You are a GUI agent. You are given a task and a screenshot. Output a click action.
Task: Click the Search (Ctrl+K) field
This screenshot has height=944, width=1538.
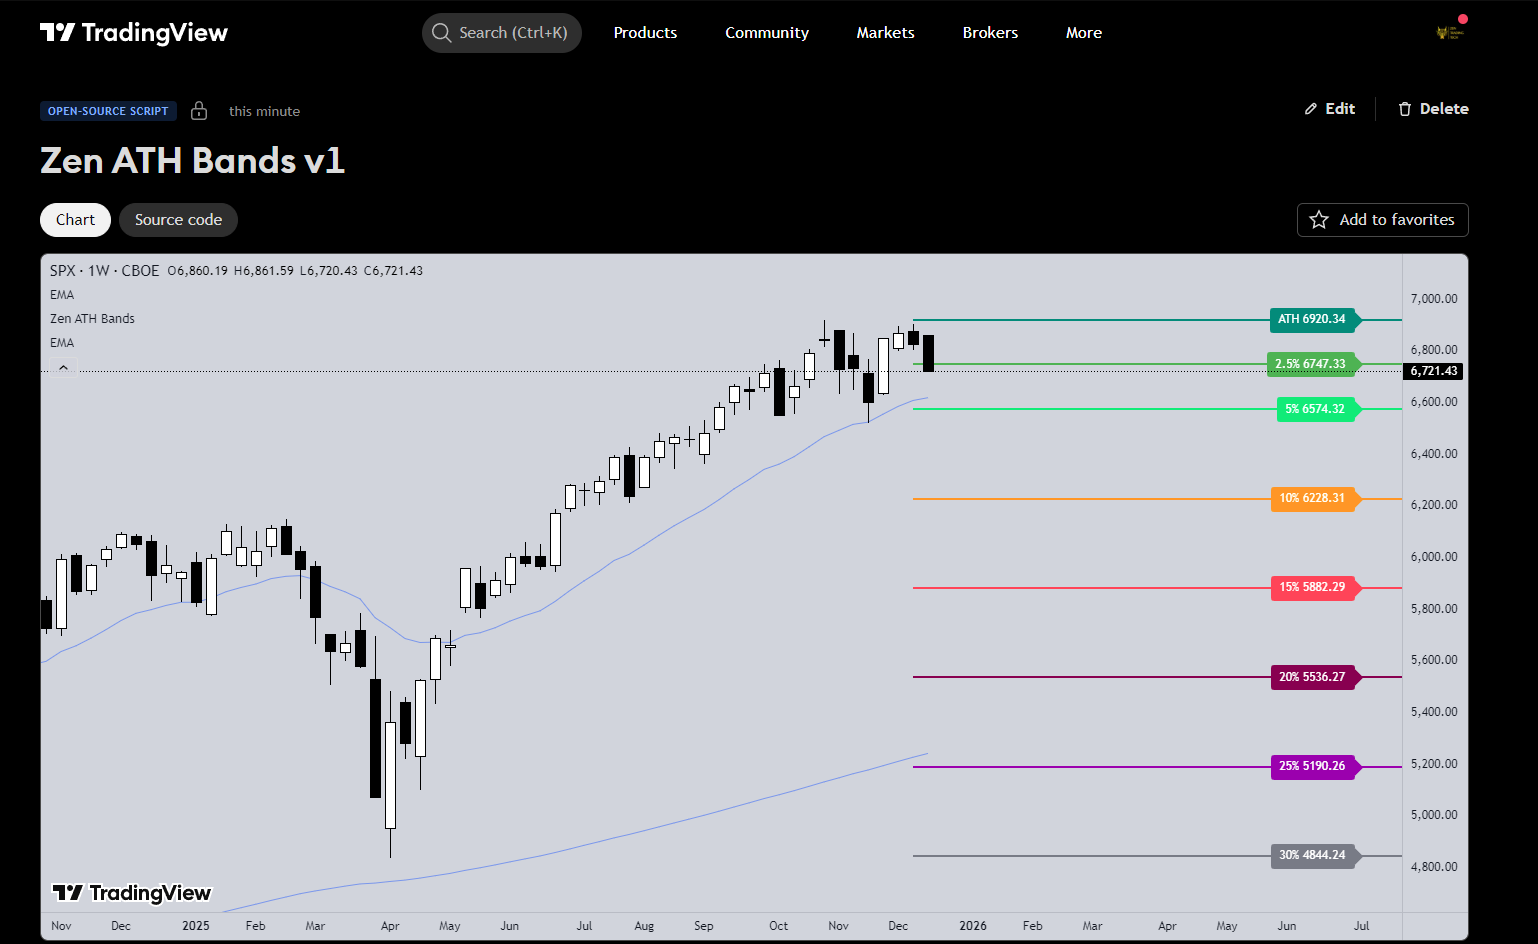pos(513,33)
